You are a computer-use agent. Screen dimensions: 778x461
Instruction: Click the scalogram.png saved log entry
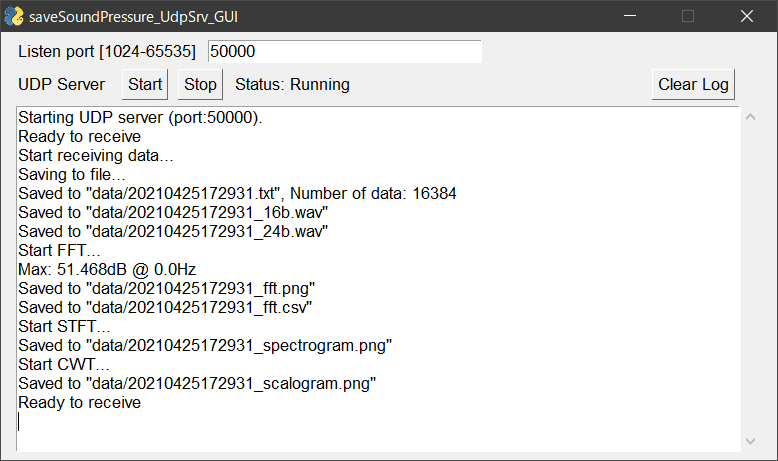point(197,384)
